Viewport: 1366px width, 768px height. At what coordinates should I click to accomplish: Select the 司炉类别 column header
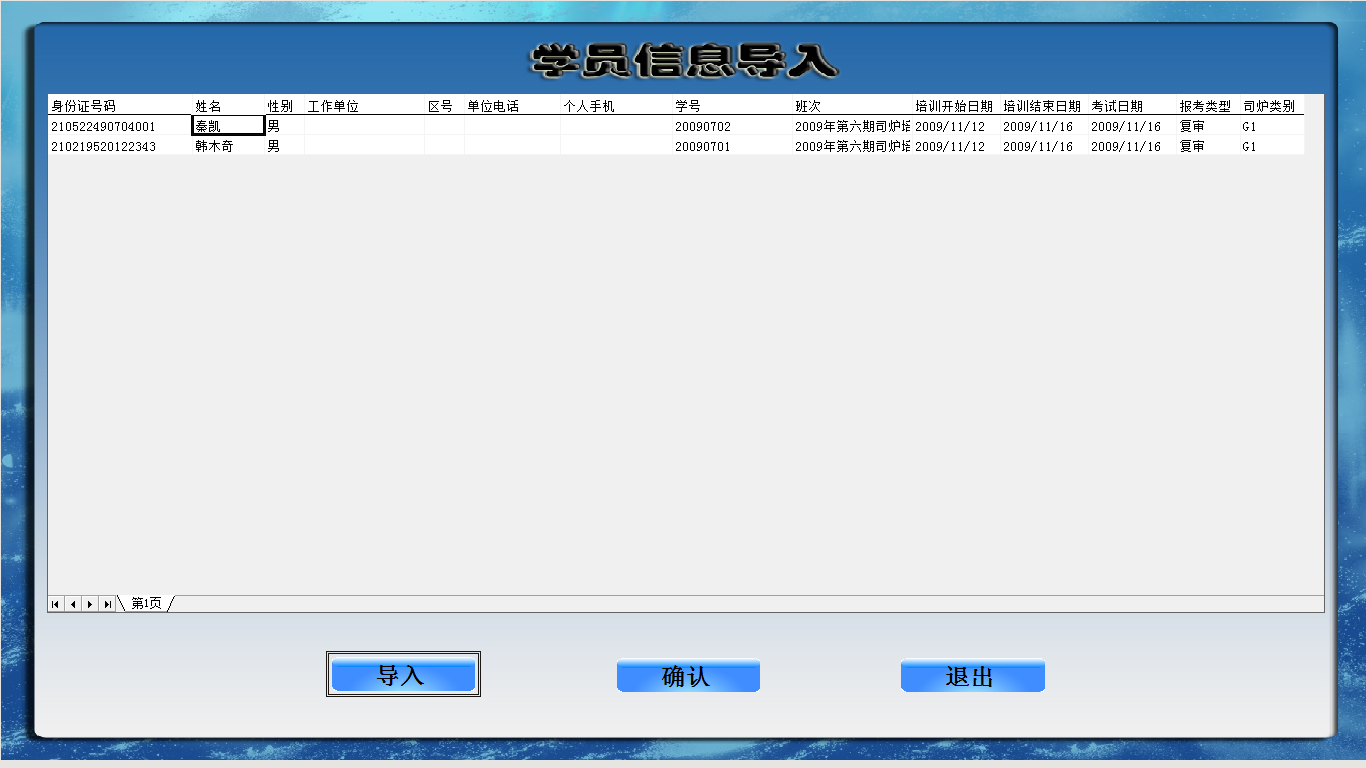1270,106
